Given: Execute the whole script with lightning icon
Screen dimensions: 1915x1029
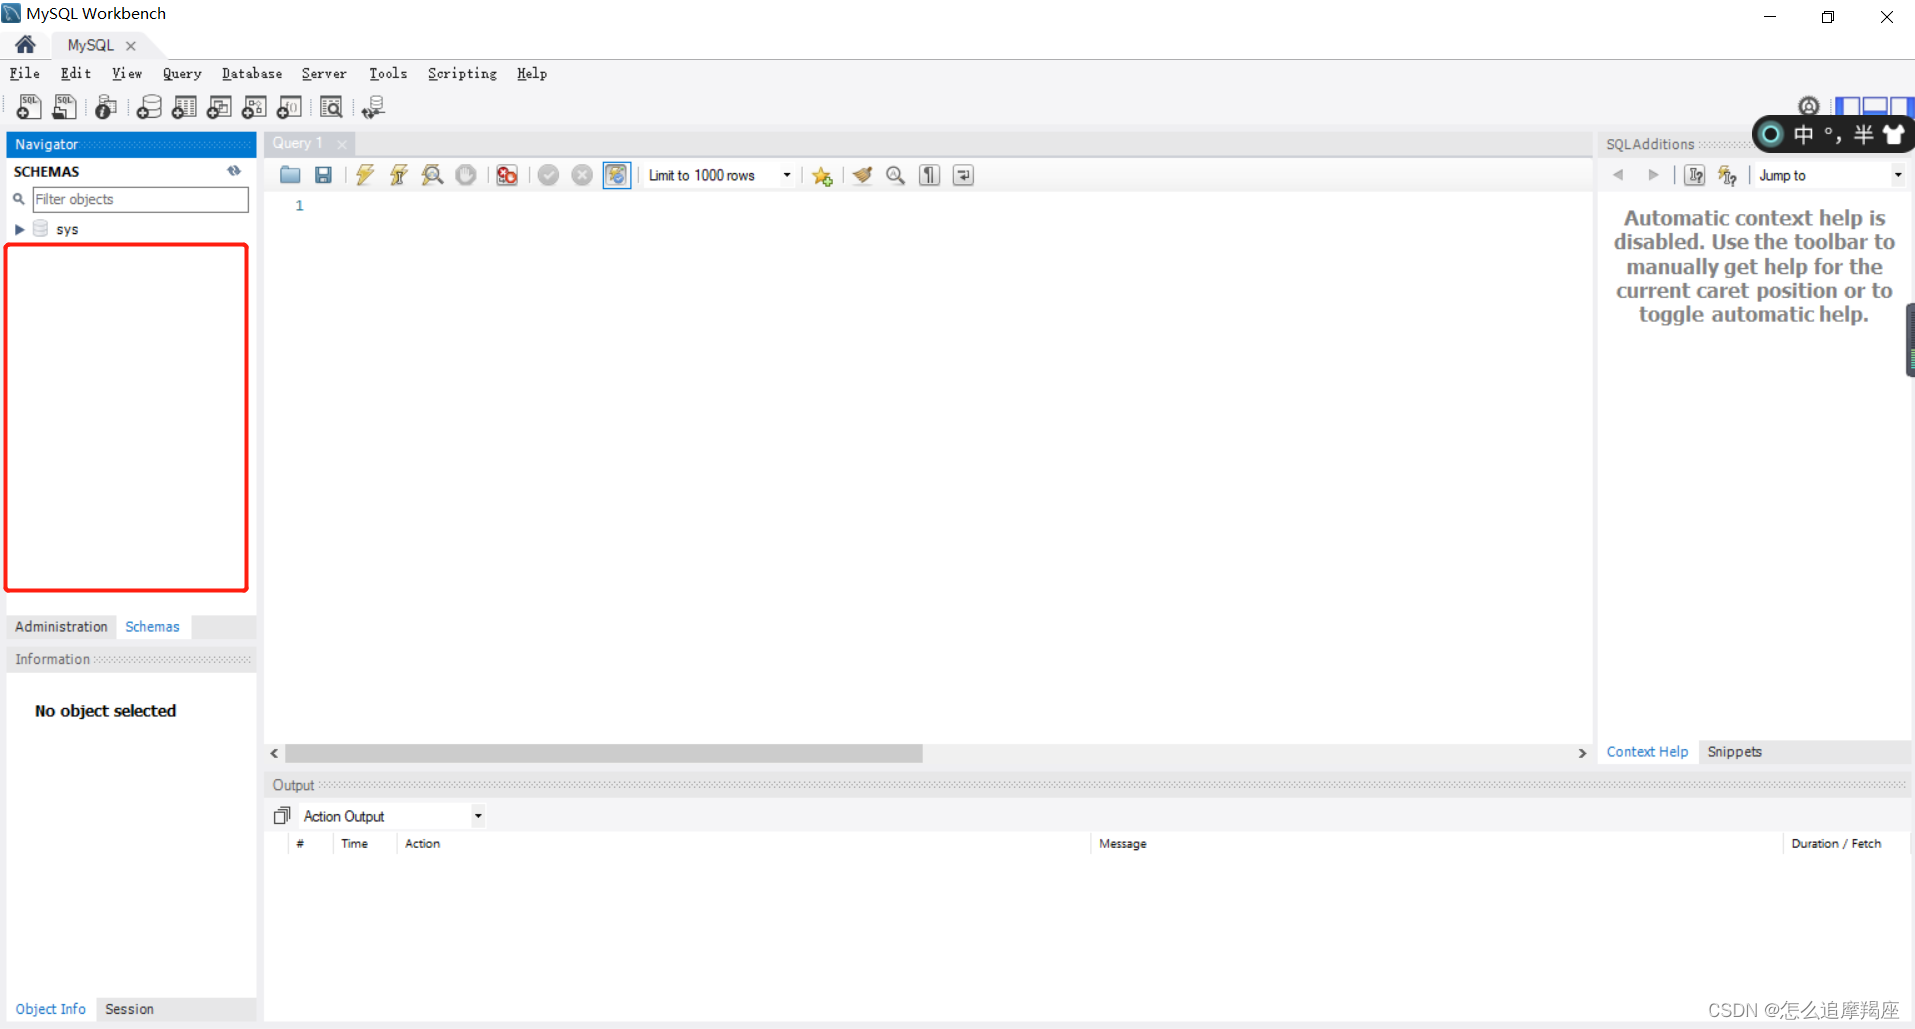Looking at the screenshot, I should click(365, 175).
